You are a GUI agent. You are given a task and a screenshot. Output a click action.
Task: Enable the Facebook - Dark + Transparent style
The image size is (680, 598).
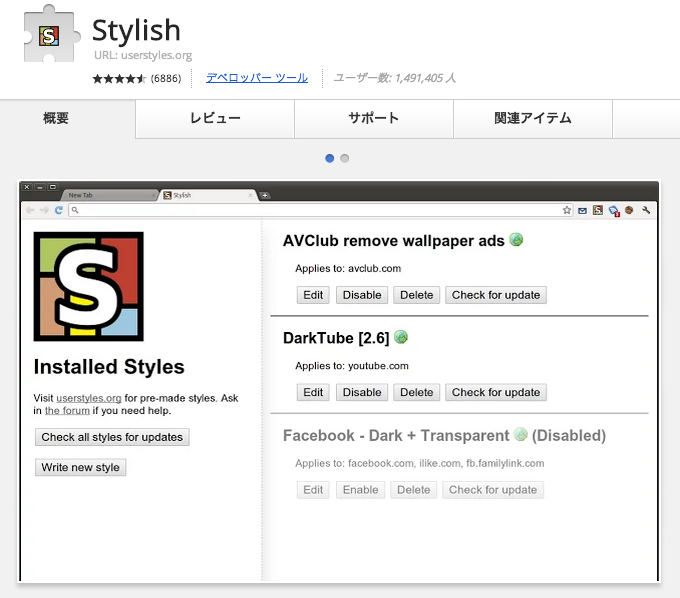coord(360,490)
